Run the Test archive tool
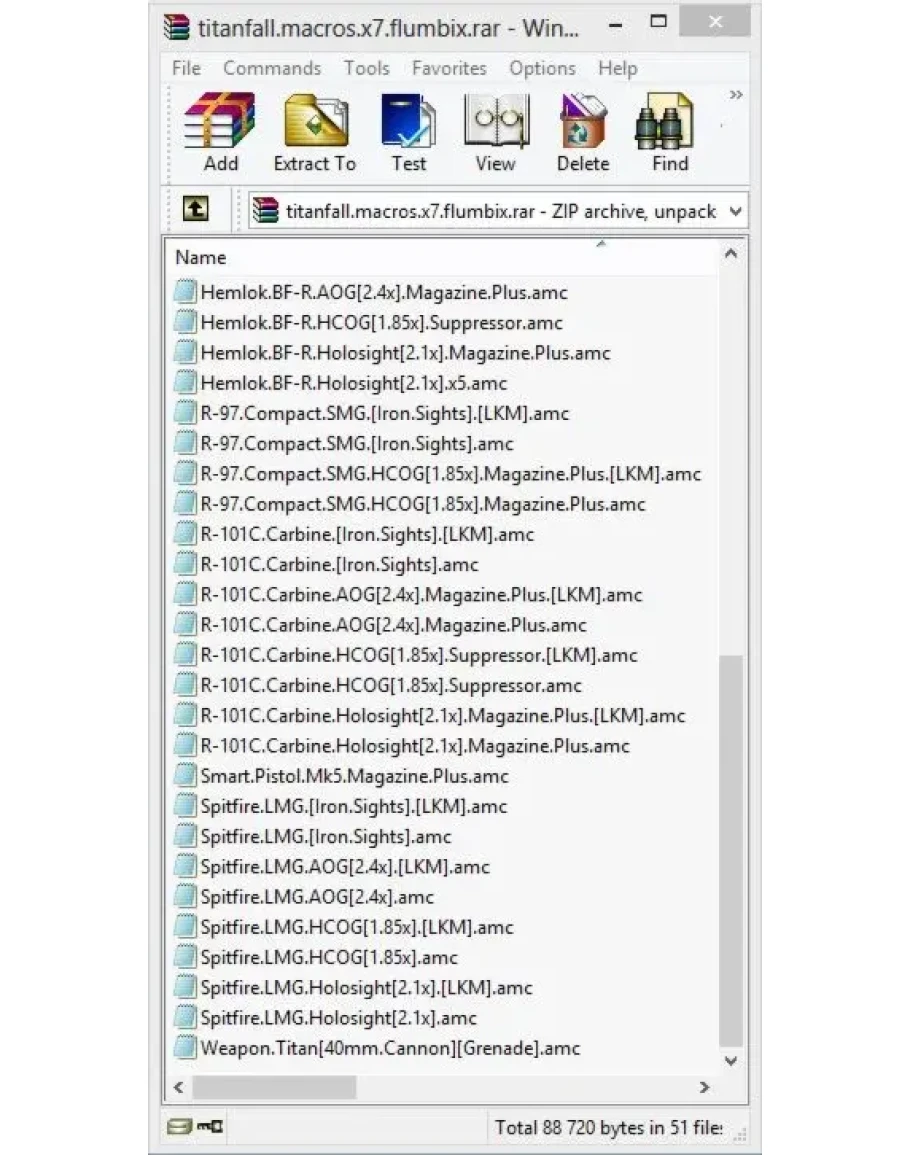The width and height of the screenshot is (910, 1155). (x=408, y=132)
